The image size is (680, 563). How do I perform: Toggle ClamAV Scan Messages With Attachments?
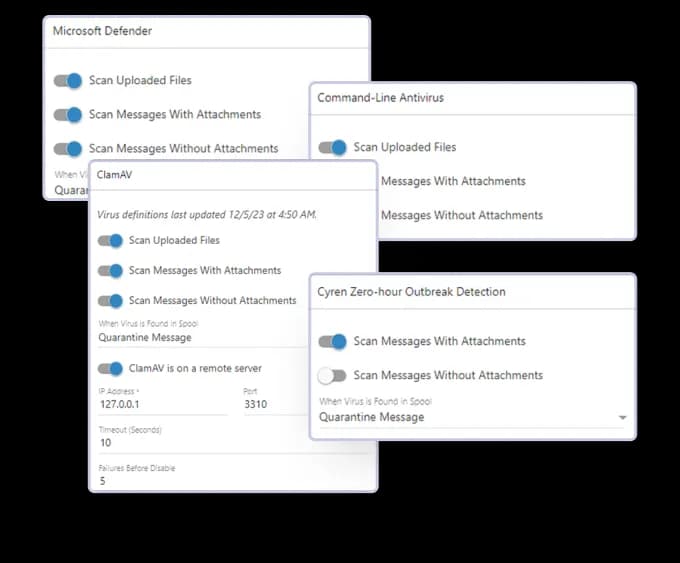[x=110, y=271]
